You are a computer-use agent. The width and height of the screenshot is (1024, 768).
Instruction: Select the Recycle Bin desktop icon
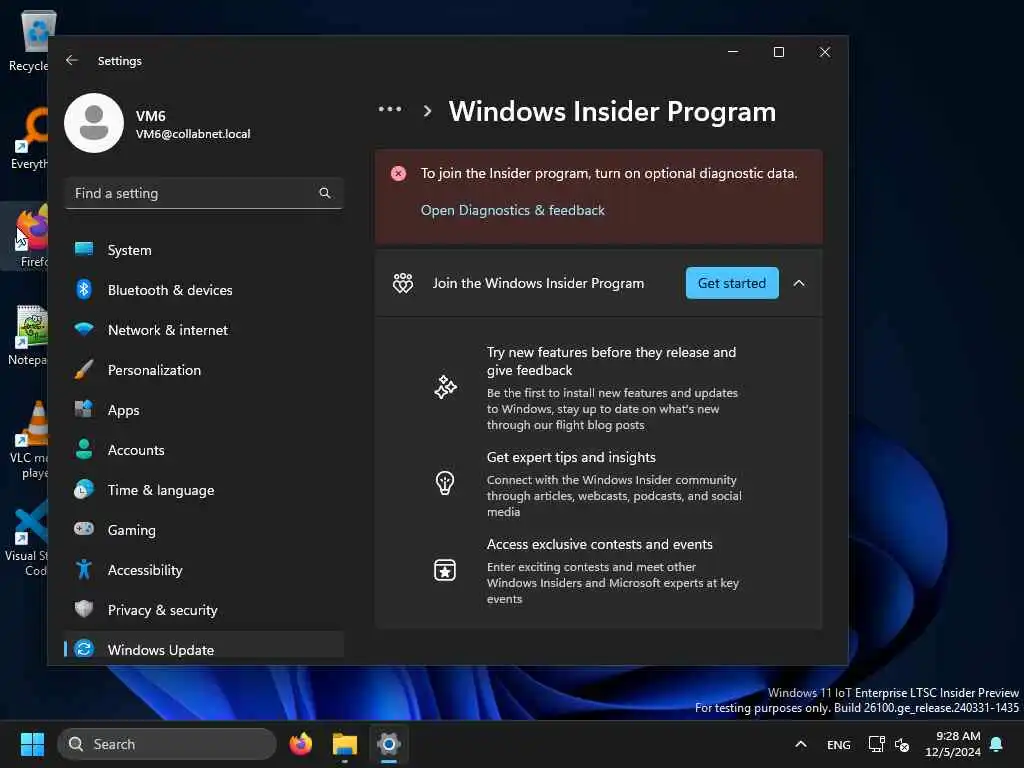click(28, 40)
